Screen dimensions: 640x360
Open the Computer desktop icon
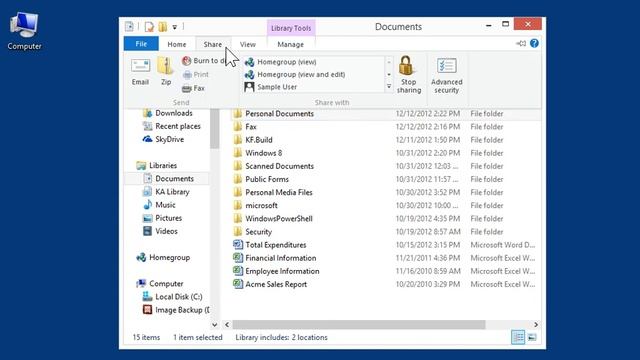24,31
